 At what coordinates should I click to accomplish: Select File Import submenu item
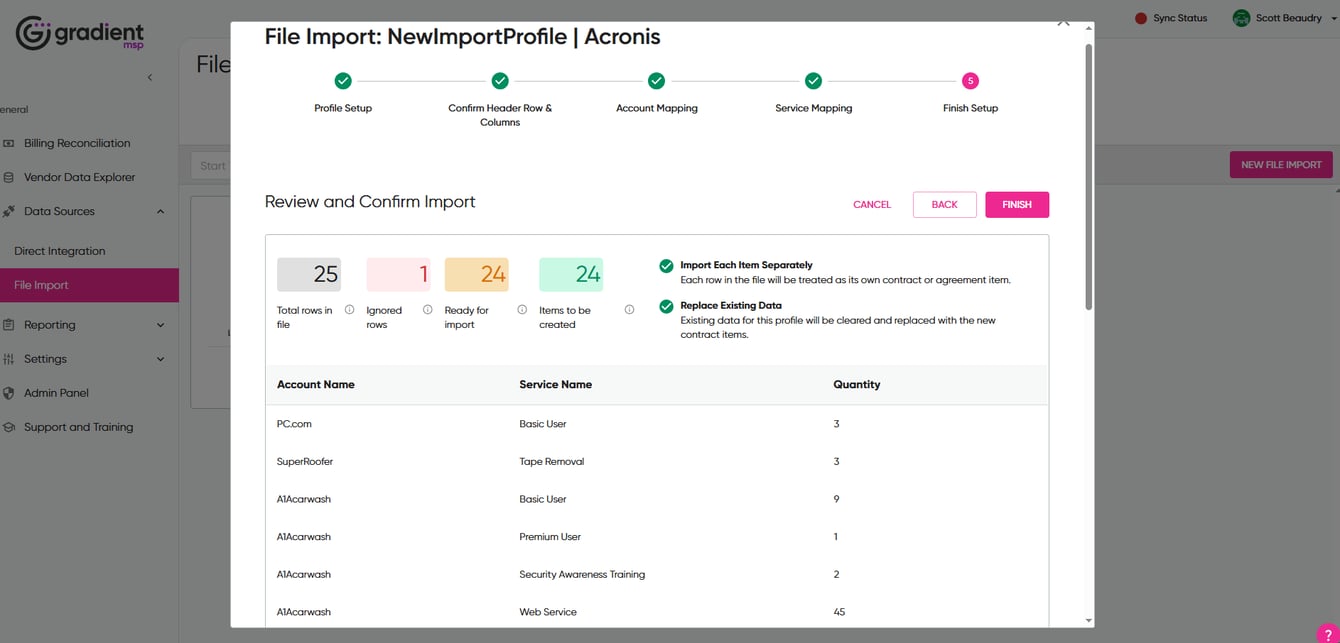click(89, 285)
